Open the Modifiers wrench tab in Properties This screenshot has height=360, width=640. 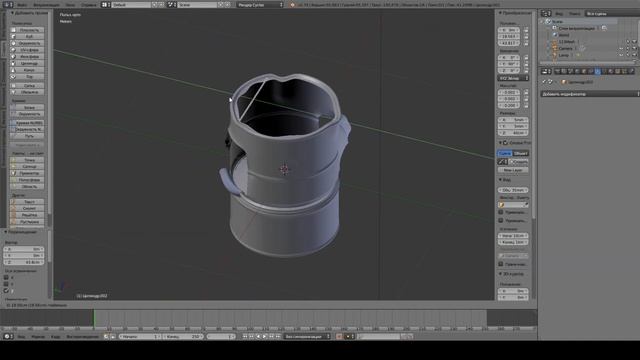coord(598,71)
